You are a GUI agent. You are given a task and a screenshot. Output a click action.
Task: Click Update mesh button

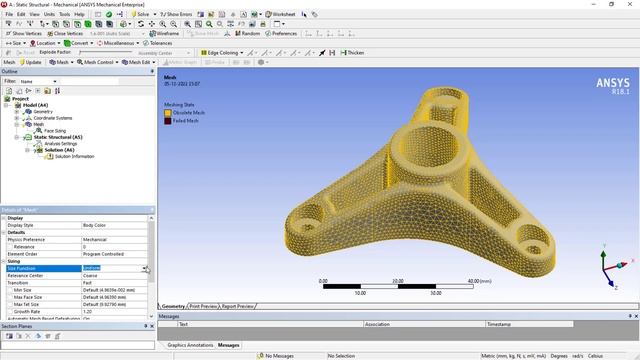point(31,62)
